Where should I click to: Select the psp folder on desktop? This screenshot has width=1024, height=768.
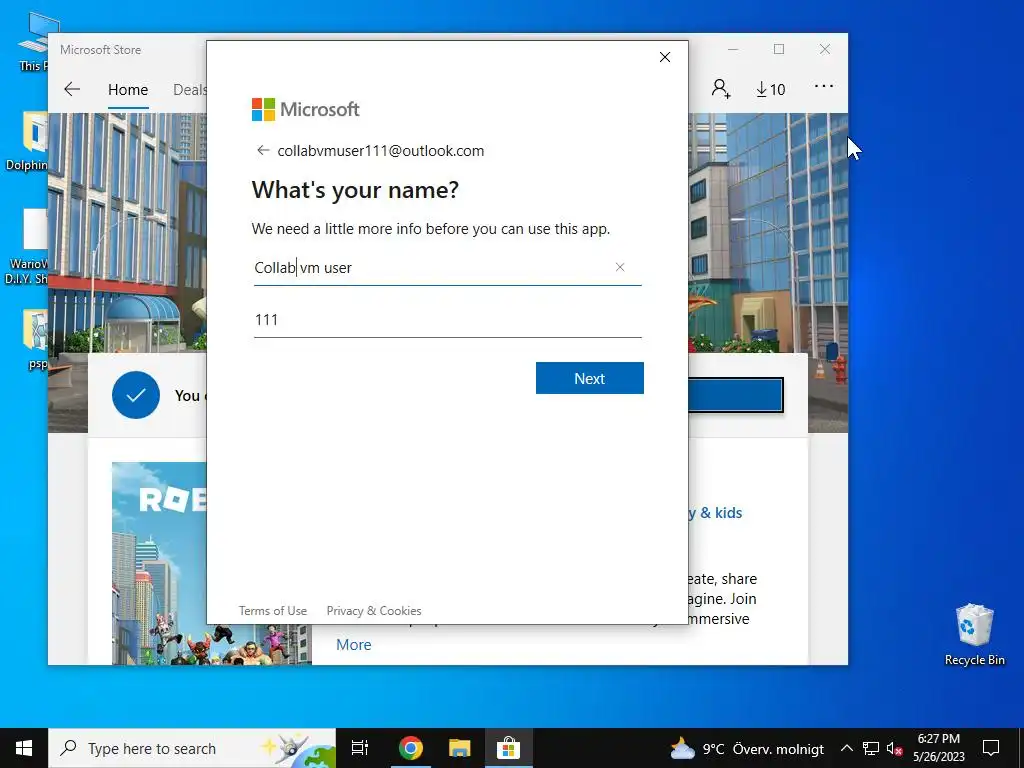pyautogui.click(x=37, y=340)
